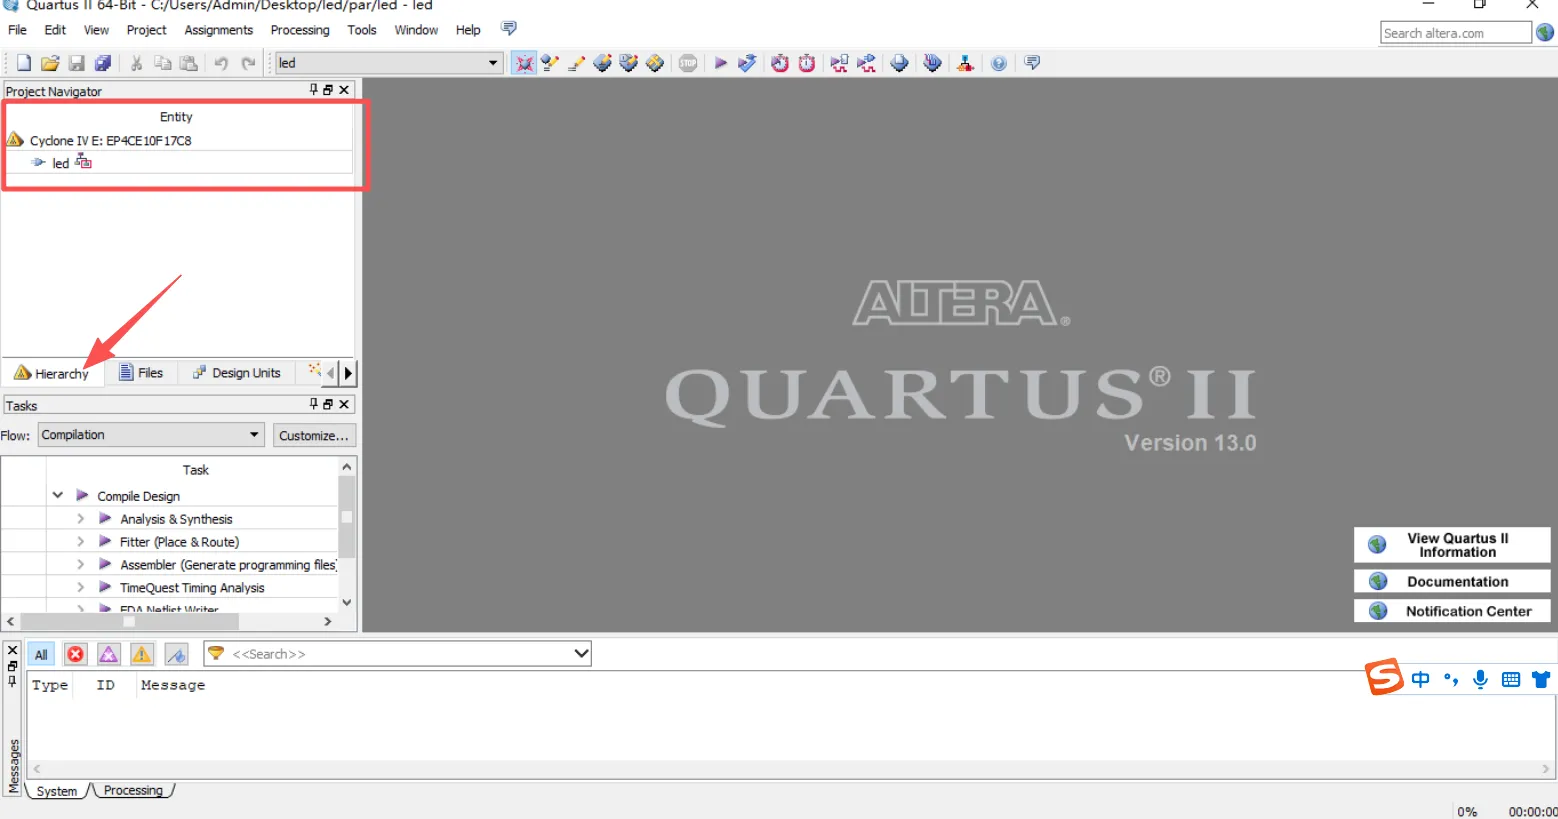Screen dimensions: 1558x819
Task: Expand the Fitter (Place & Route) task
Action: pos(80,541)
